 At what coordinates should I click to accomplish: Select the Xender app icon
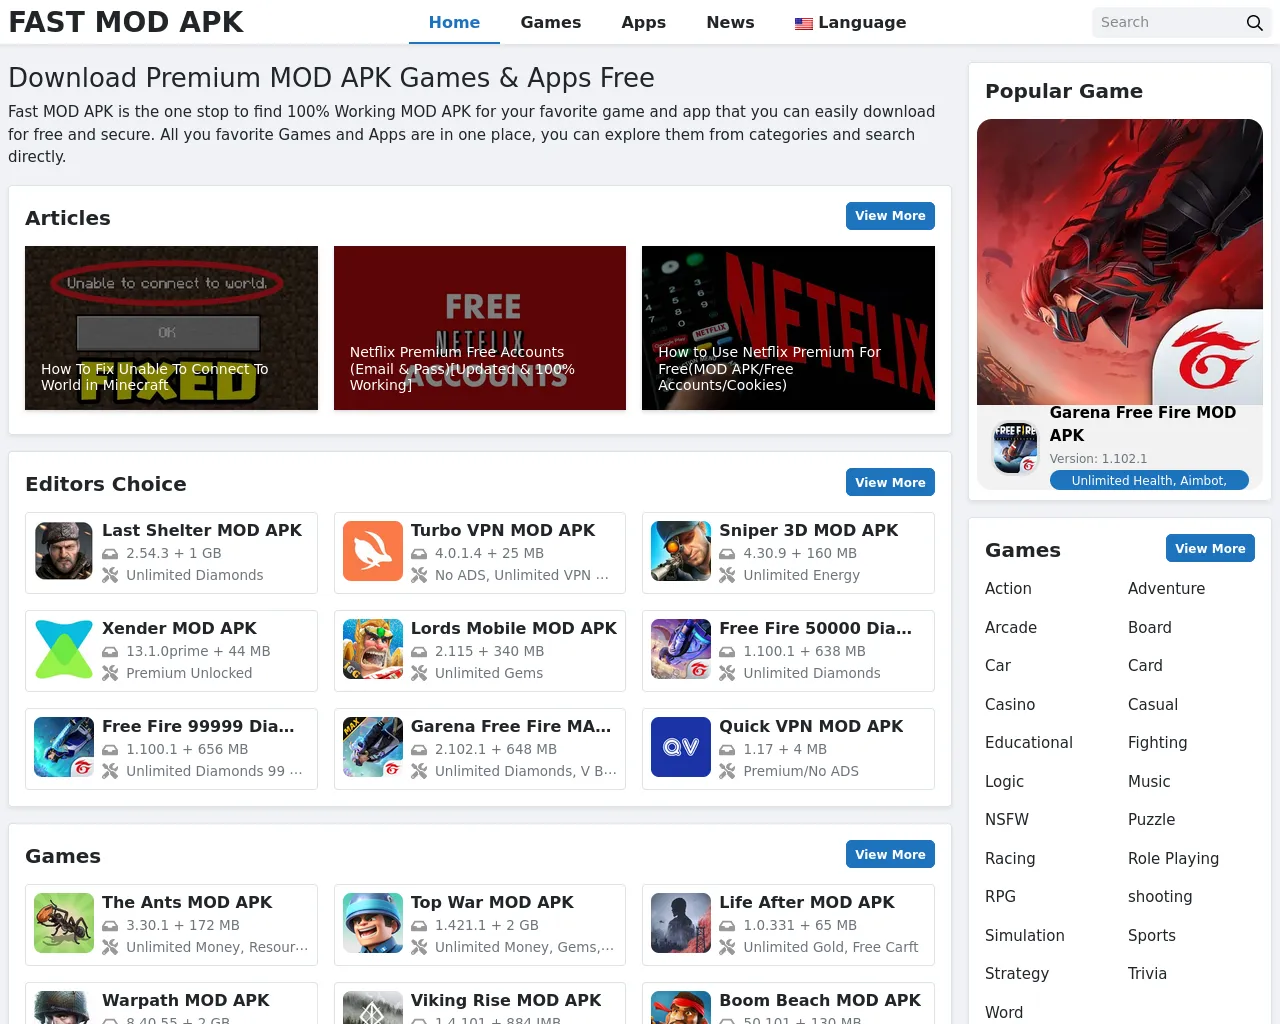pos(64,649)
